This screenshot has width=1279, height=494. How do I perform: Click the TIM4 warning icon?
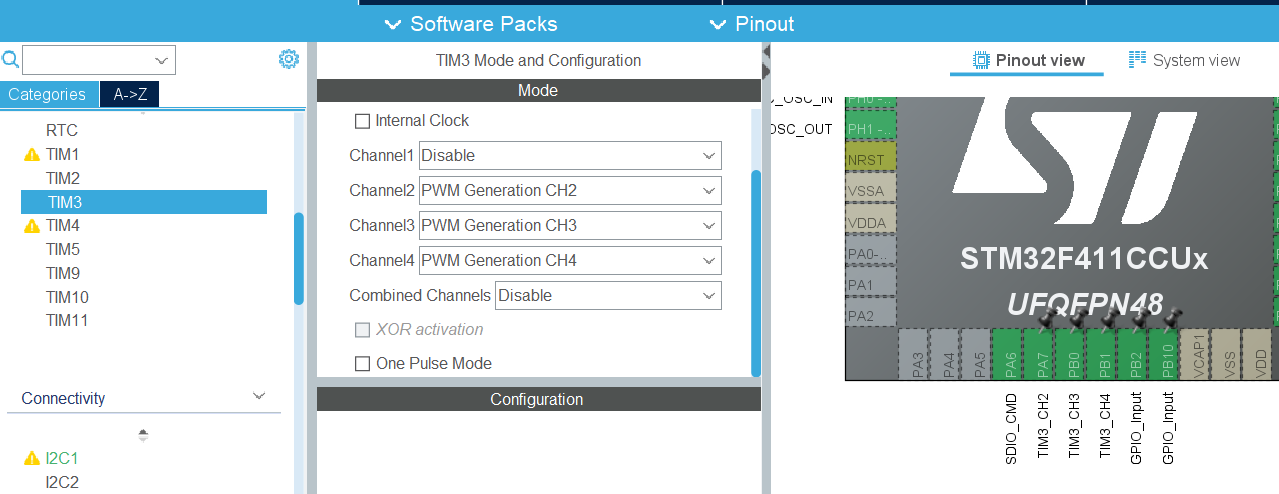(x=32, y=226)
